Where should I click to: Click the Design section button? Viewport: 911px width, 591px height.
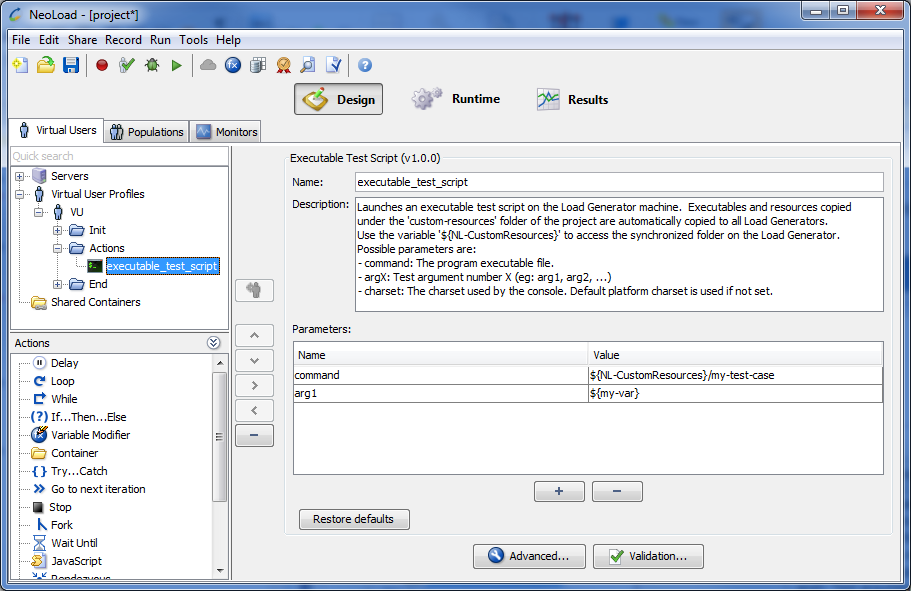tap(338, 99)
